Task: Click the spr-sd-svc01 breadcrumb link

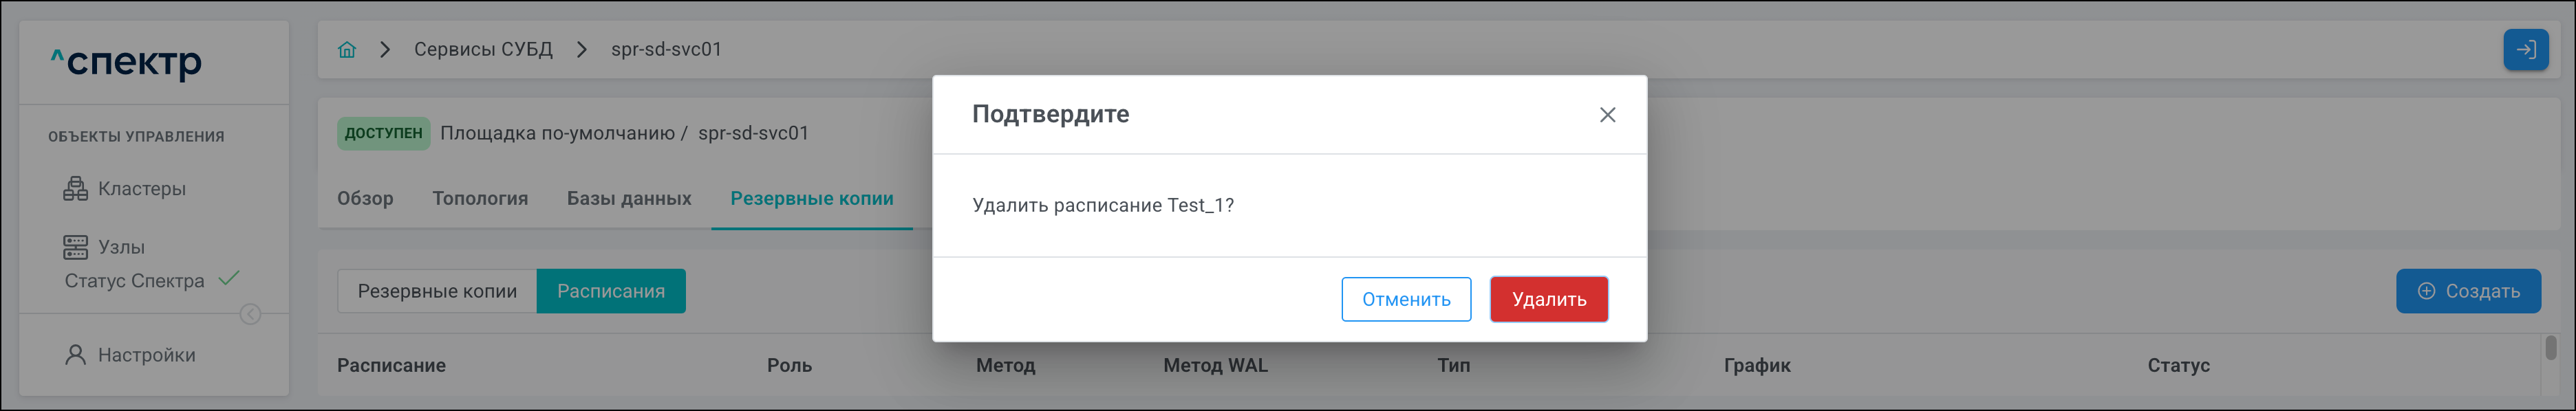Action: [666, 50]
